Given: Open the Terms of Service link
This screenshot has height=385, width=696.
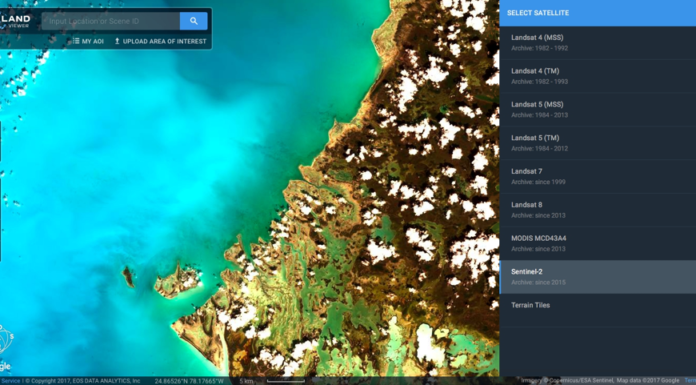Looking at the screenshot, I should pyautogui.click(x=10, y=381).
